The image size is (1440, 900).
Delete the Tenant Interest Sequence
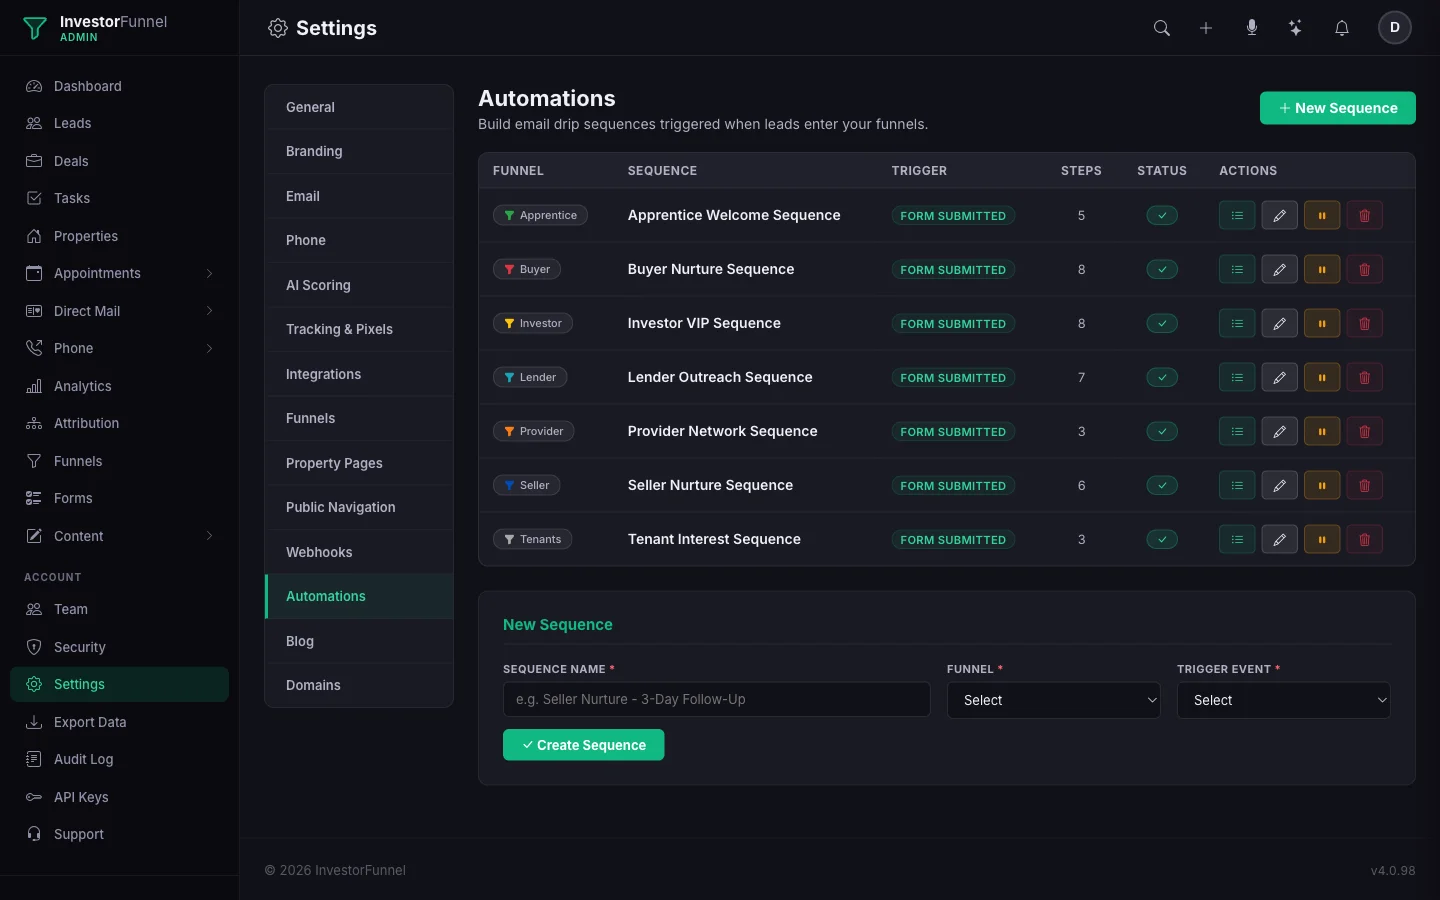point(1365,540)
